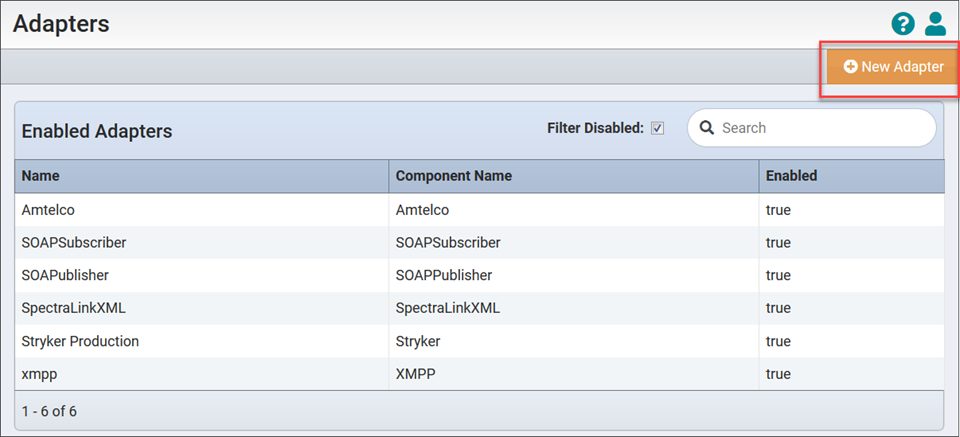Open the user profile icon
The width and height of the screenshot is (960, 437).
[x=935, y=23]
